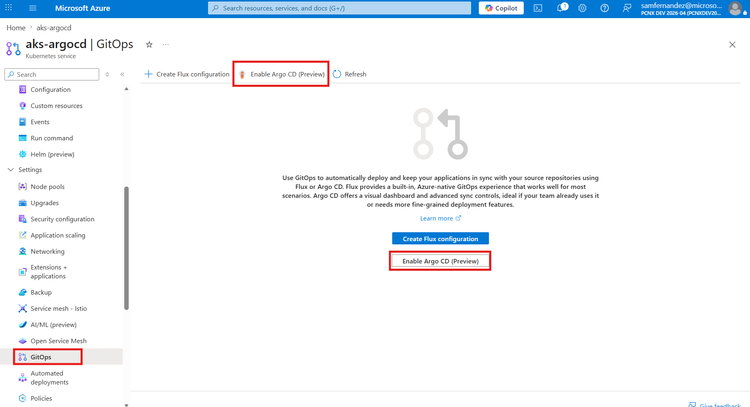
Task: Click the Events sidebar icon
Action: (22, 122)
